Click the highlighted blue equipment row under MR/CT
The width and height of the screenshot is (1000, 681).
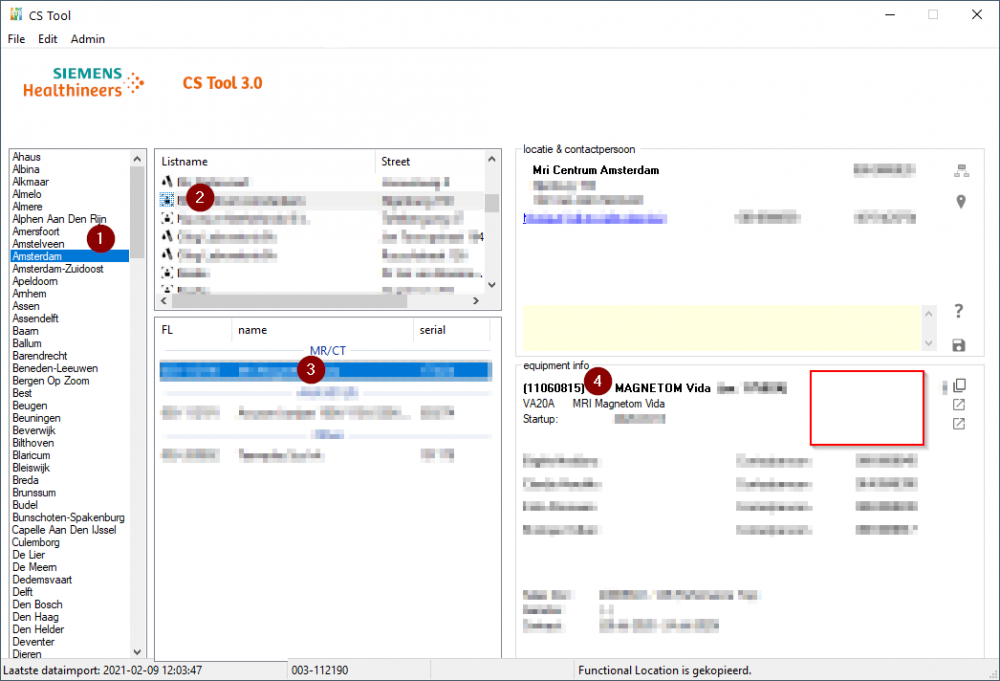point(326,370)
